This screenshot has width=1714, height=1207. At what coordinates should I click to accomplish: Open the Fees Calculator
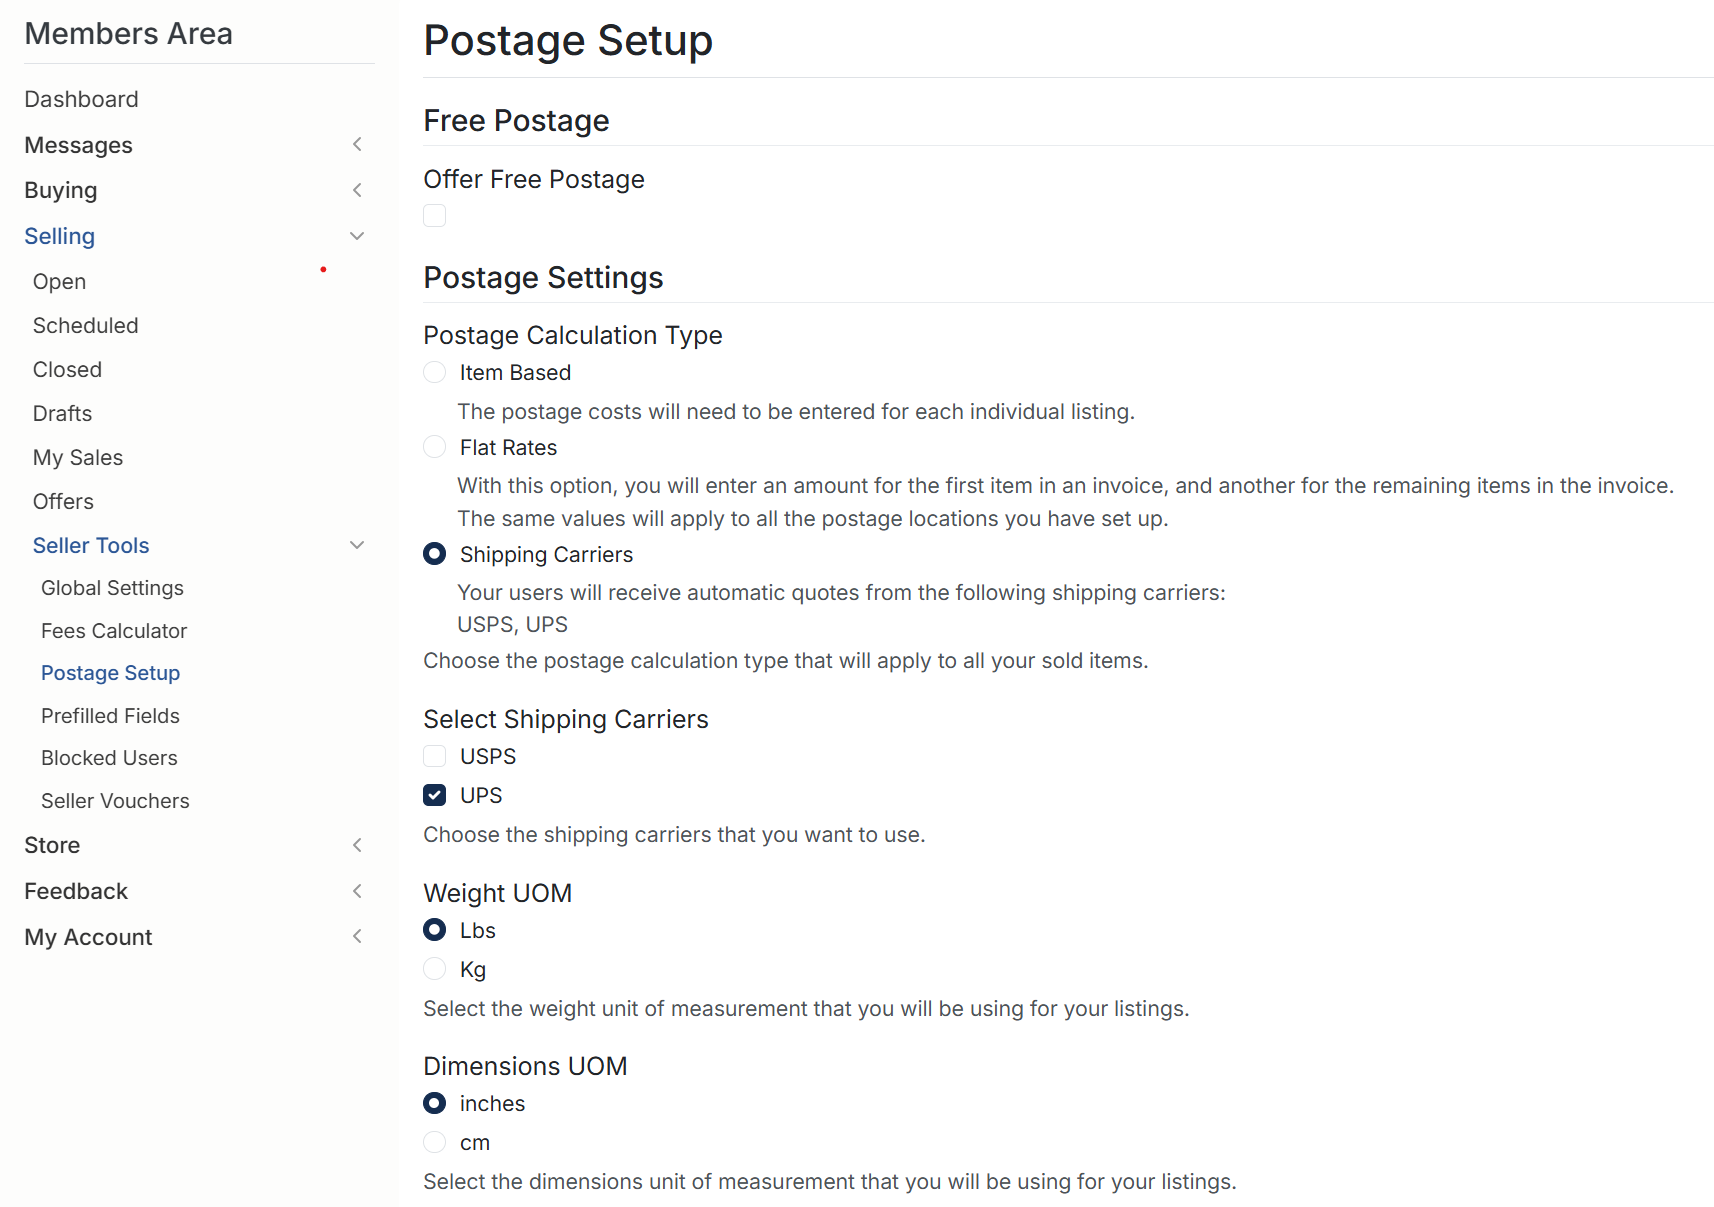[114, 631]
